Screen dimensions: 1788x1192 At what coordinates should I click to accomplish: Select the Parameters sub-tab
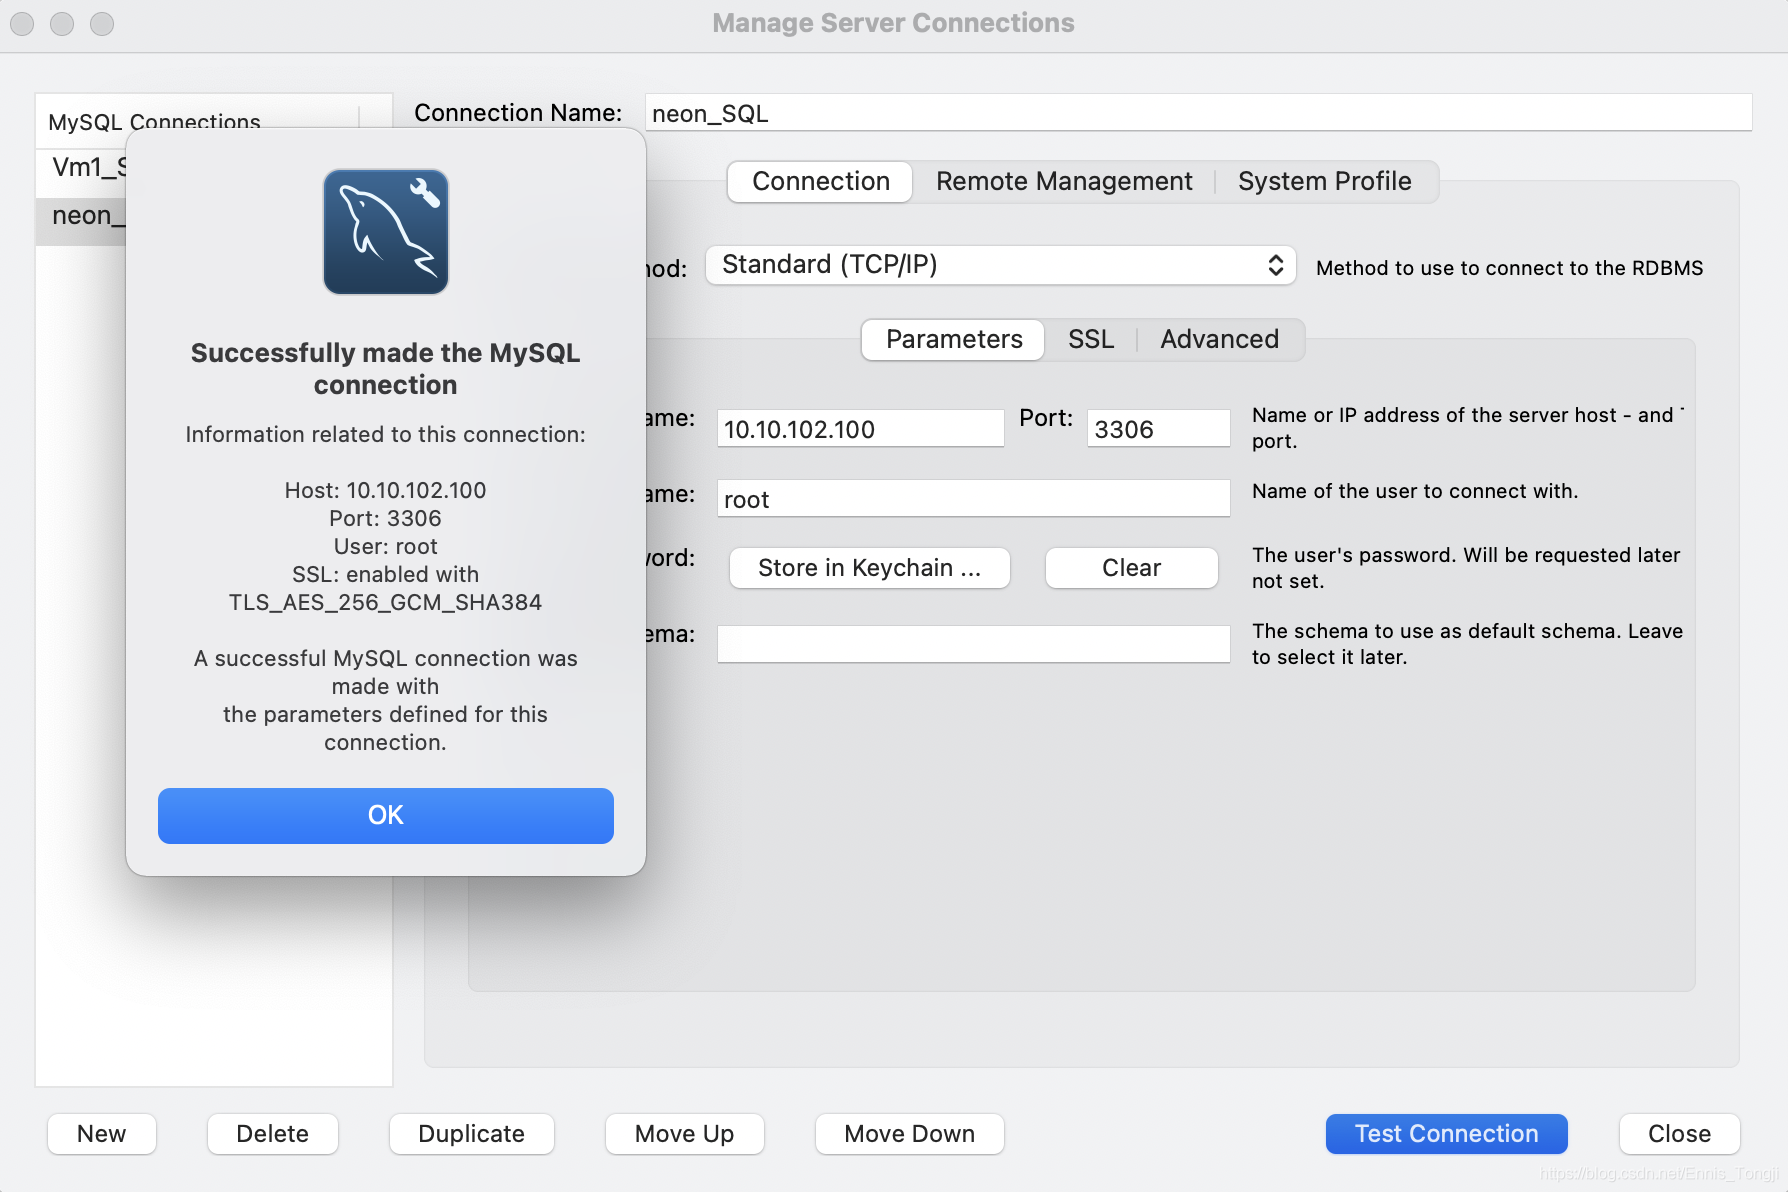pyautogui.click(x=953, y=339)
